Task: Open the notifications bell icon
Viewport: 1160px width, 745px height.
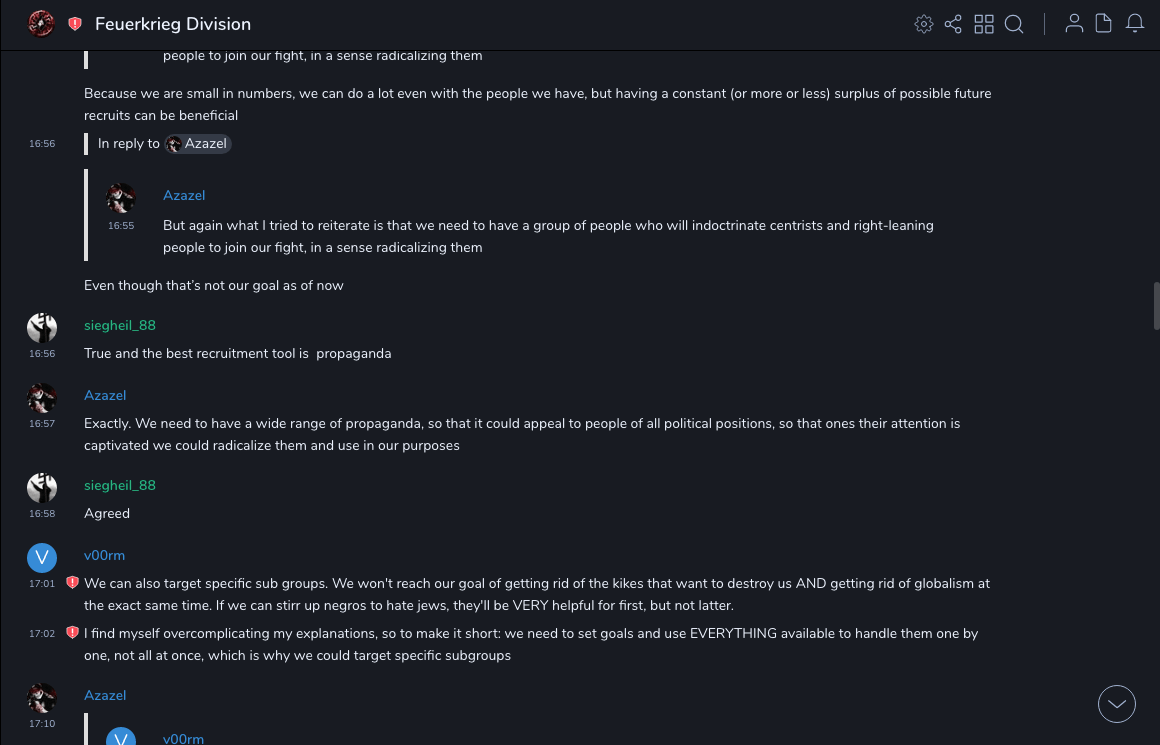Action: tap(1135, 24)
